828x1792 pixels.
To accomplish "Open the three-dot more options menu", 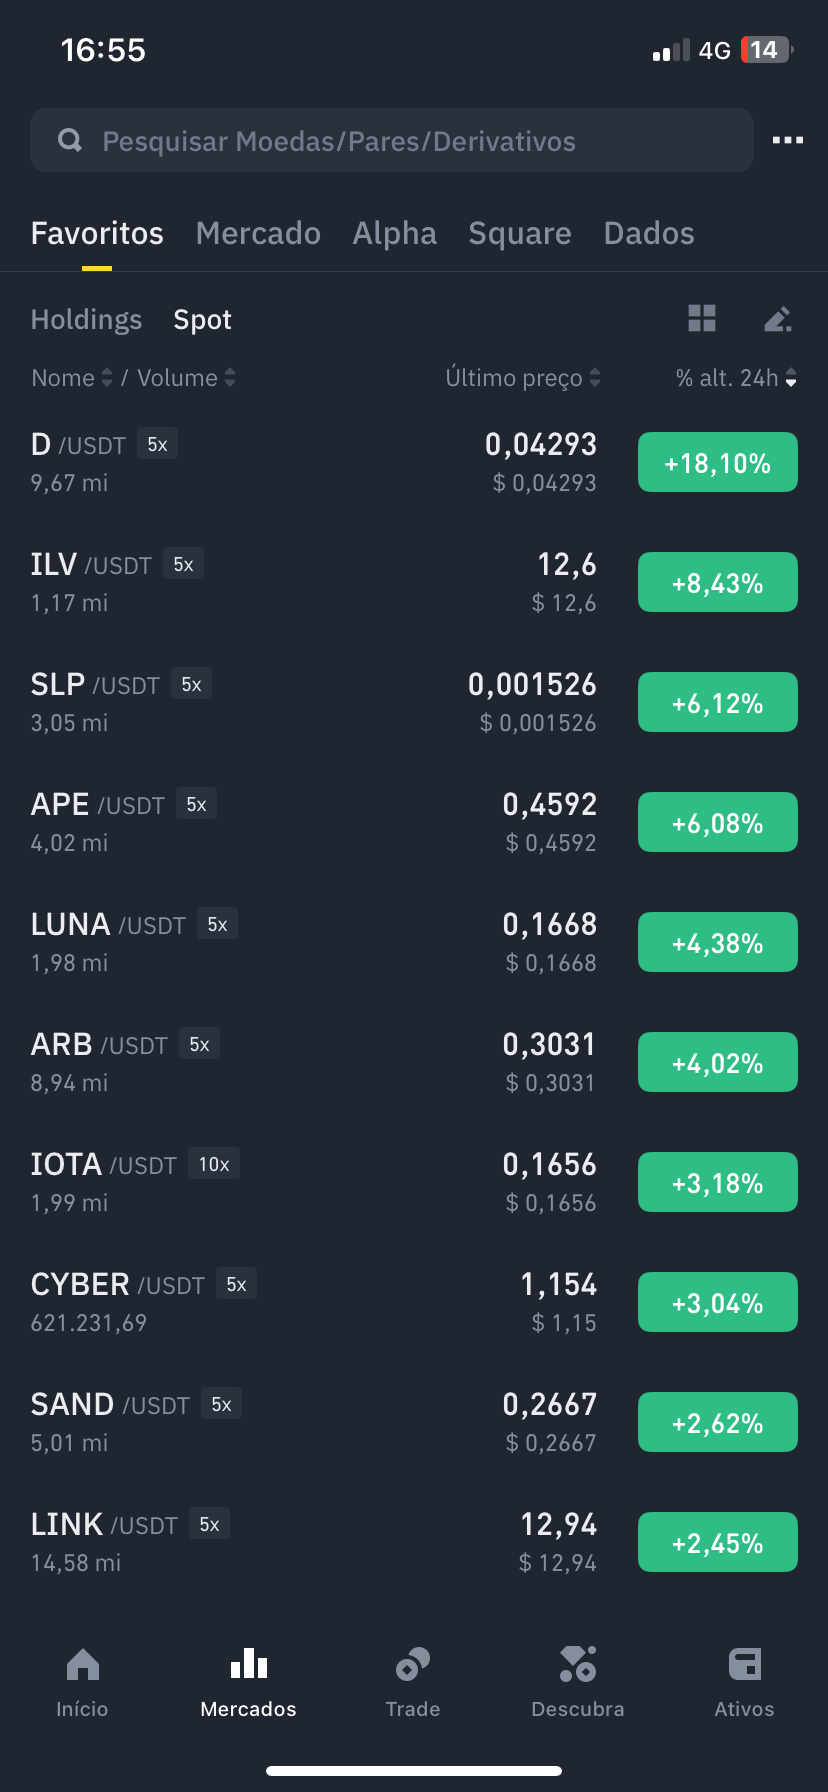I will coord(787,140).
